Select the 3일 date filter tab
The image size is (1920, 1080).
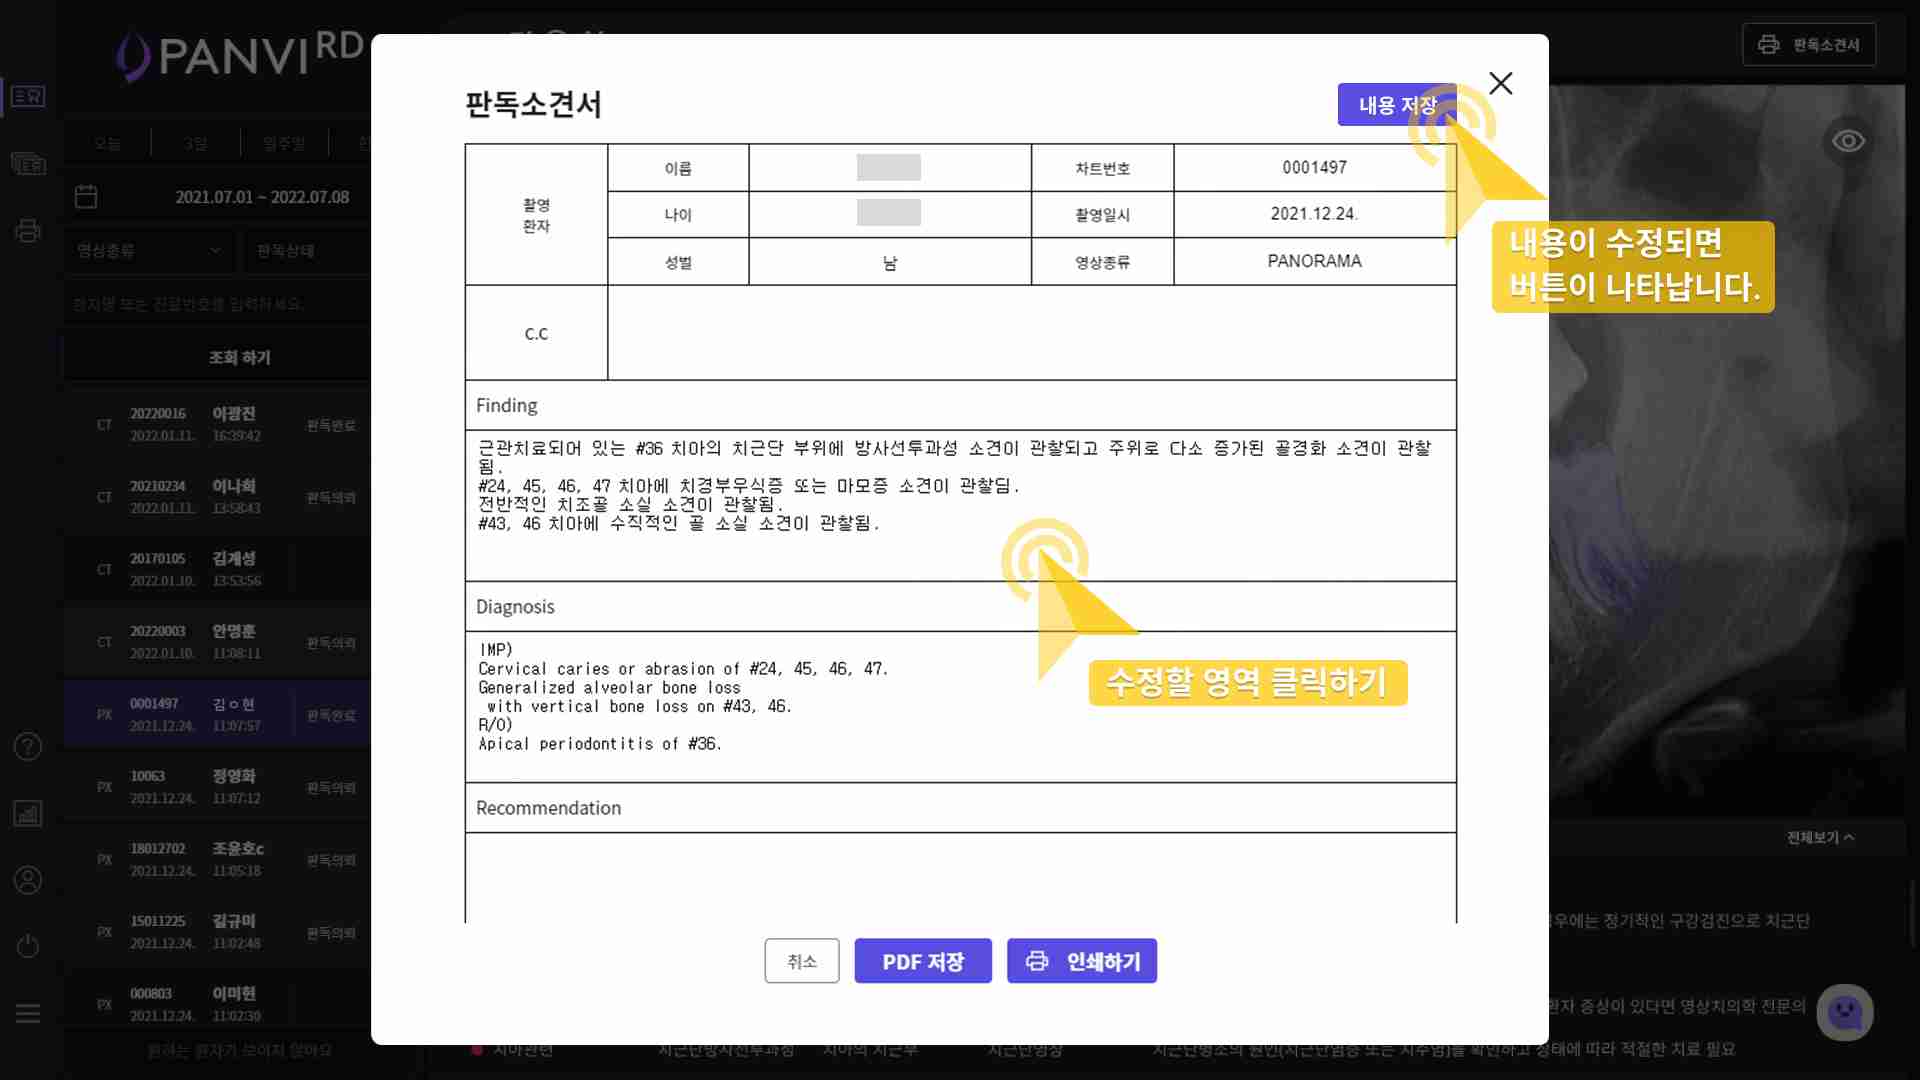195,143
